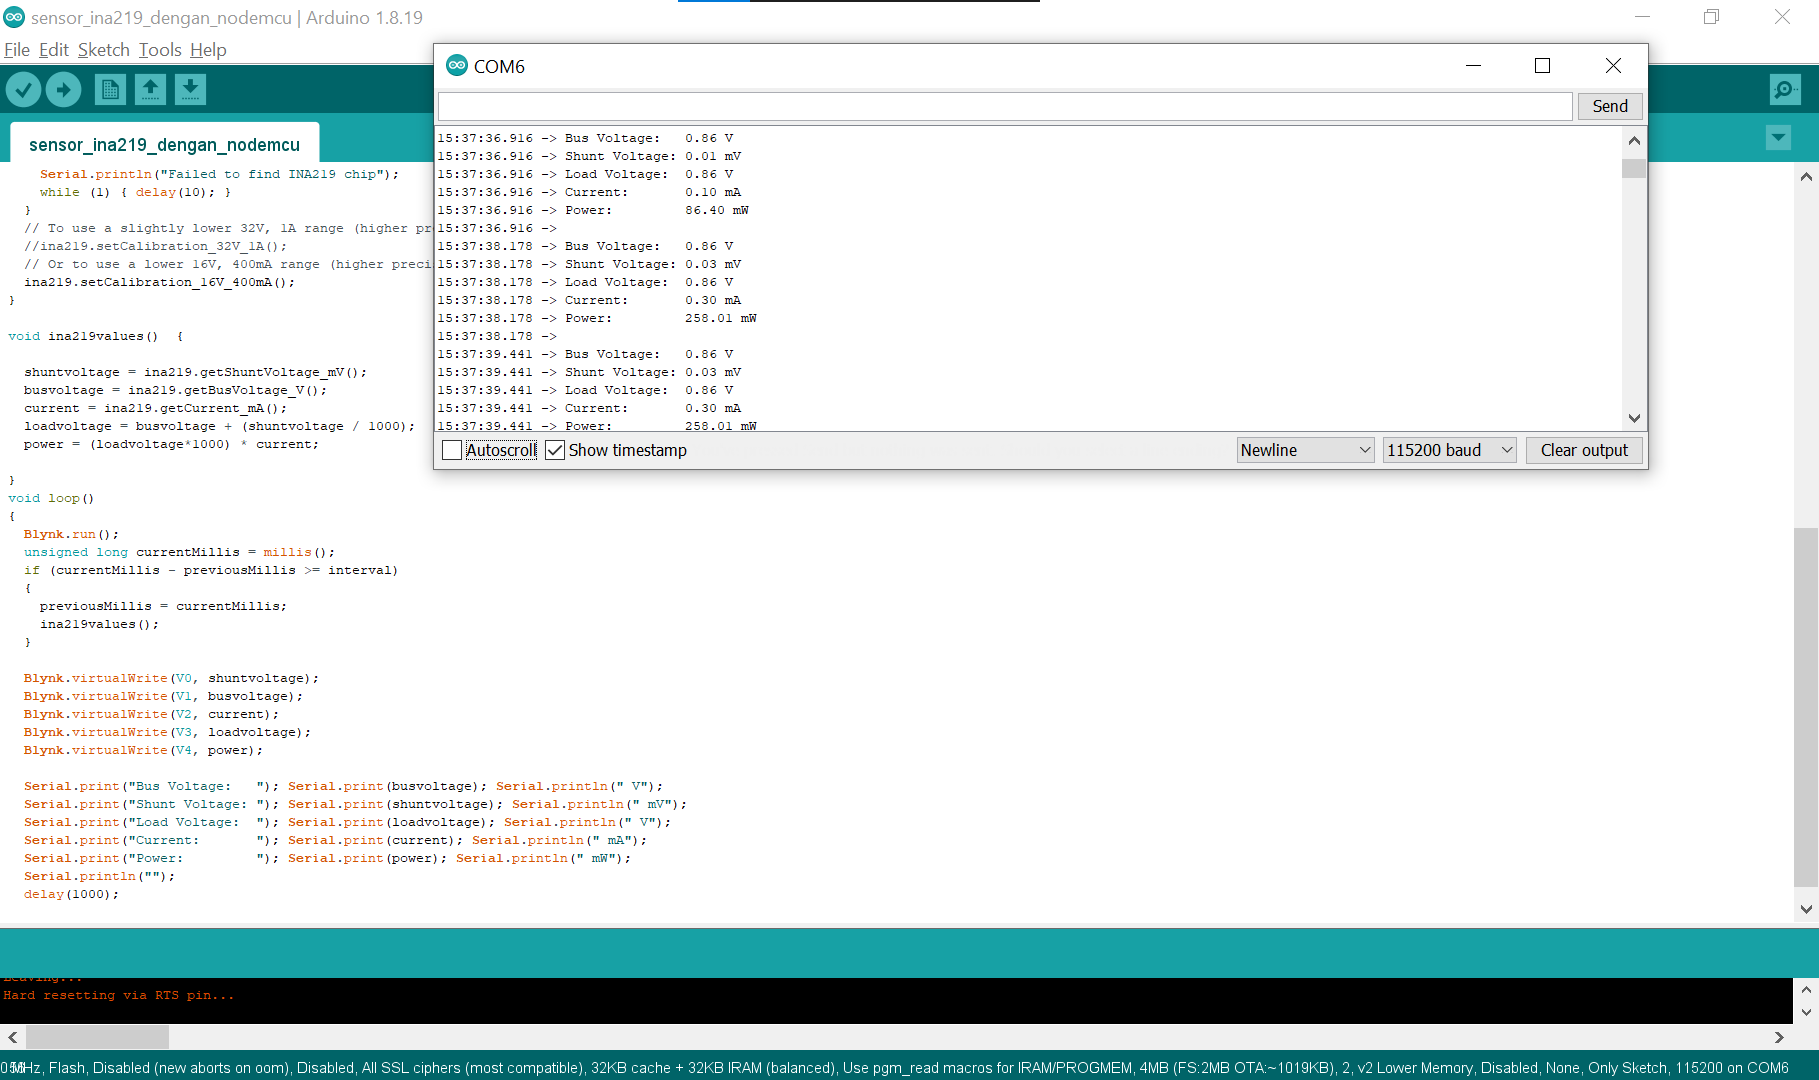Screen dimensions: 1819x1080
Task: Click board info status bar text
Action: [x=895, y=1068]
